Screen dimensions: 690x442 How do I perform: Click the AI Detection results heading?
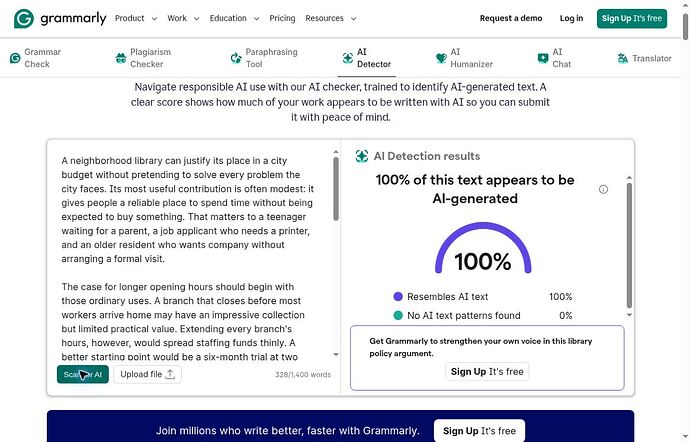point(427,156)
